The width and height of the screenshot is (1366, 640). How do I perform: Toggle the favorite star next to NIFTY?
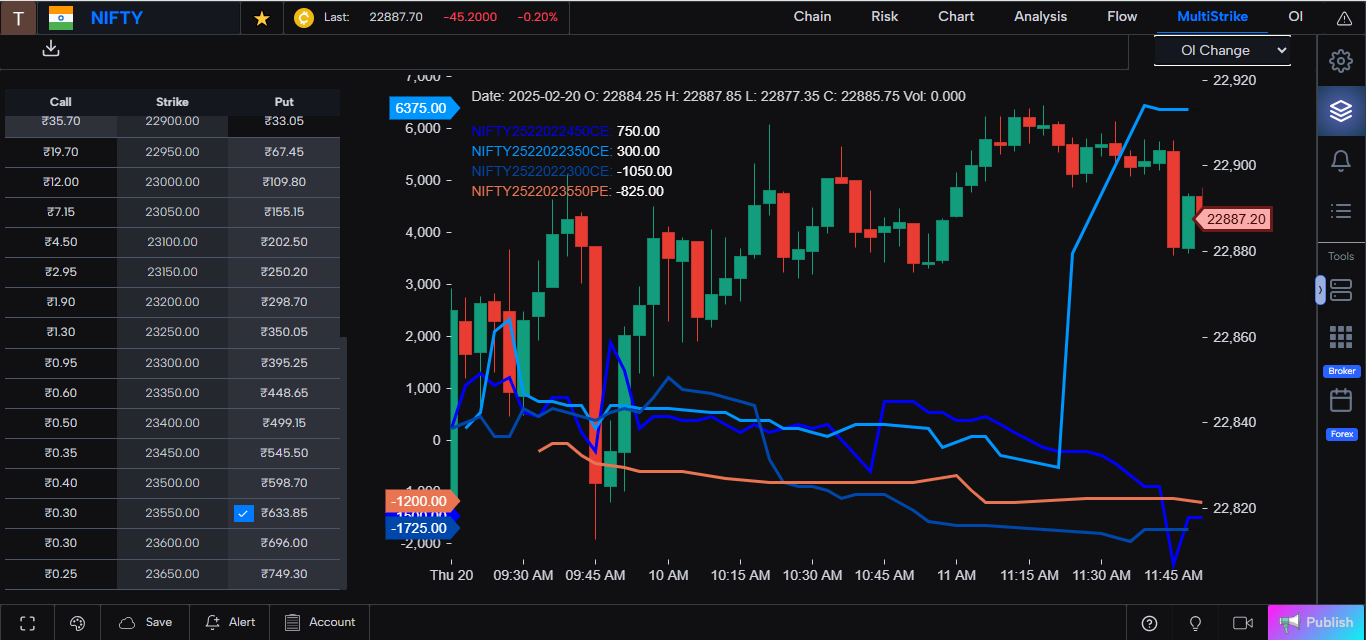pyautogui.click(x=260, y=17)
